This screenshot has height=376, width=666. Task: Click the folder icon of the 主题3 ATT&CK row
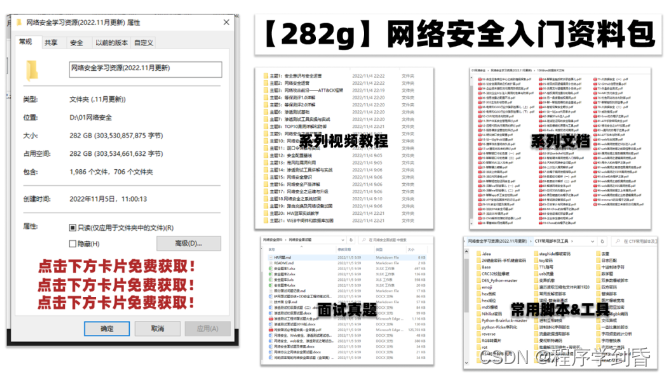[x=266, y=90]
